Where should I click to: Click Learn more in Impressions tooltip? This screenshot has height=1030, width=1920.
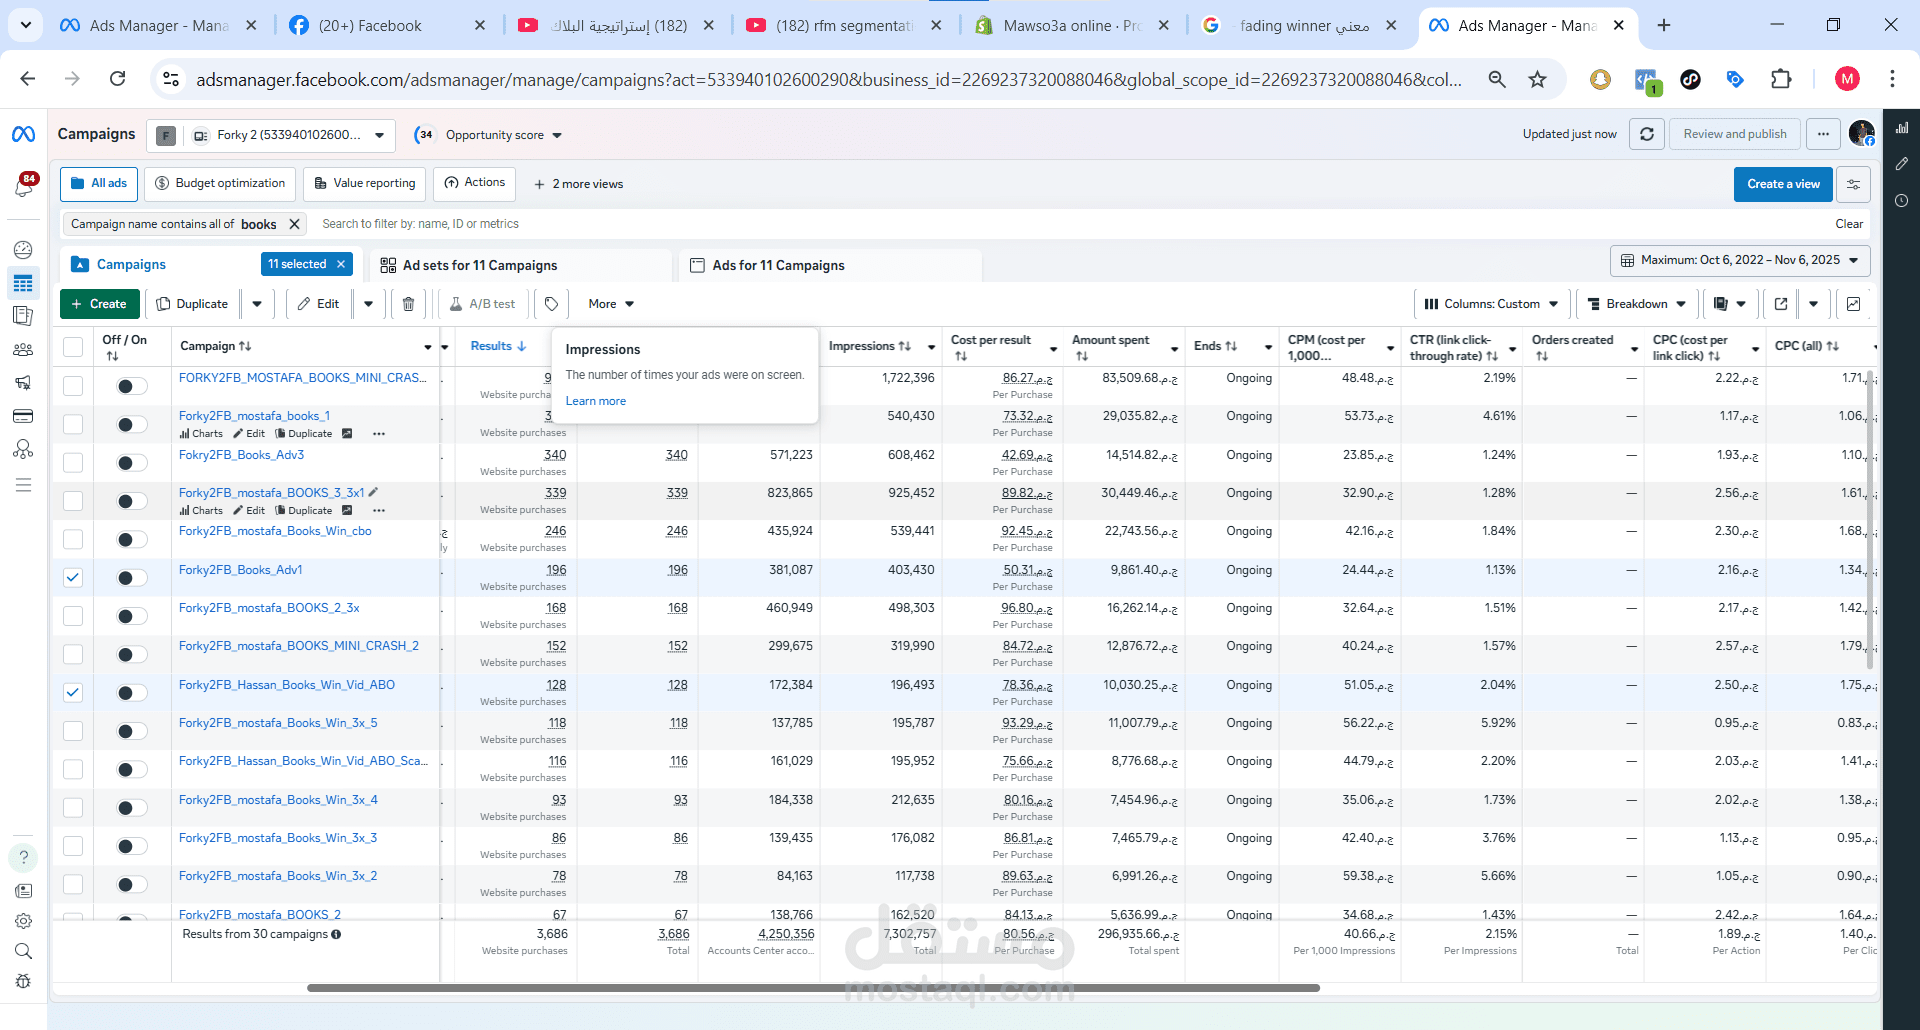point(596,401)
